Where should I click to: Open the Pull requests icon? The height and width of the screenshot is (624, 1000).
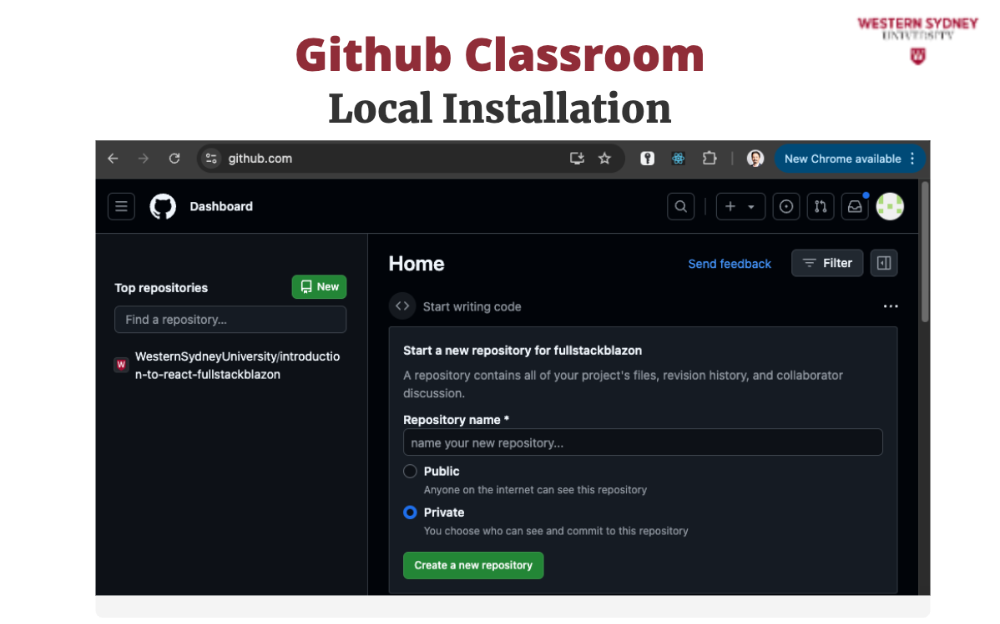[x=820, y=207]
